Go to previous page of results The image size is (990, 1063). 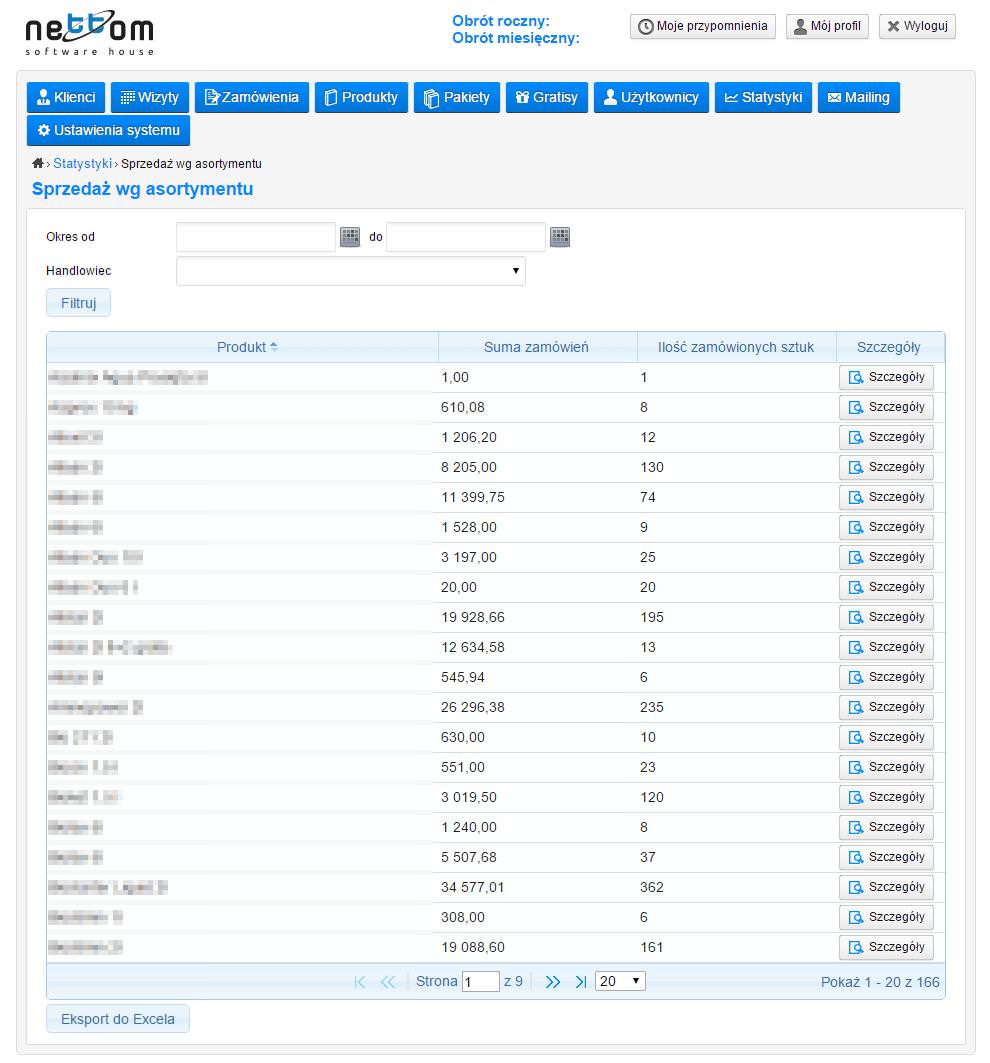388,982
